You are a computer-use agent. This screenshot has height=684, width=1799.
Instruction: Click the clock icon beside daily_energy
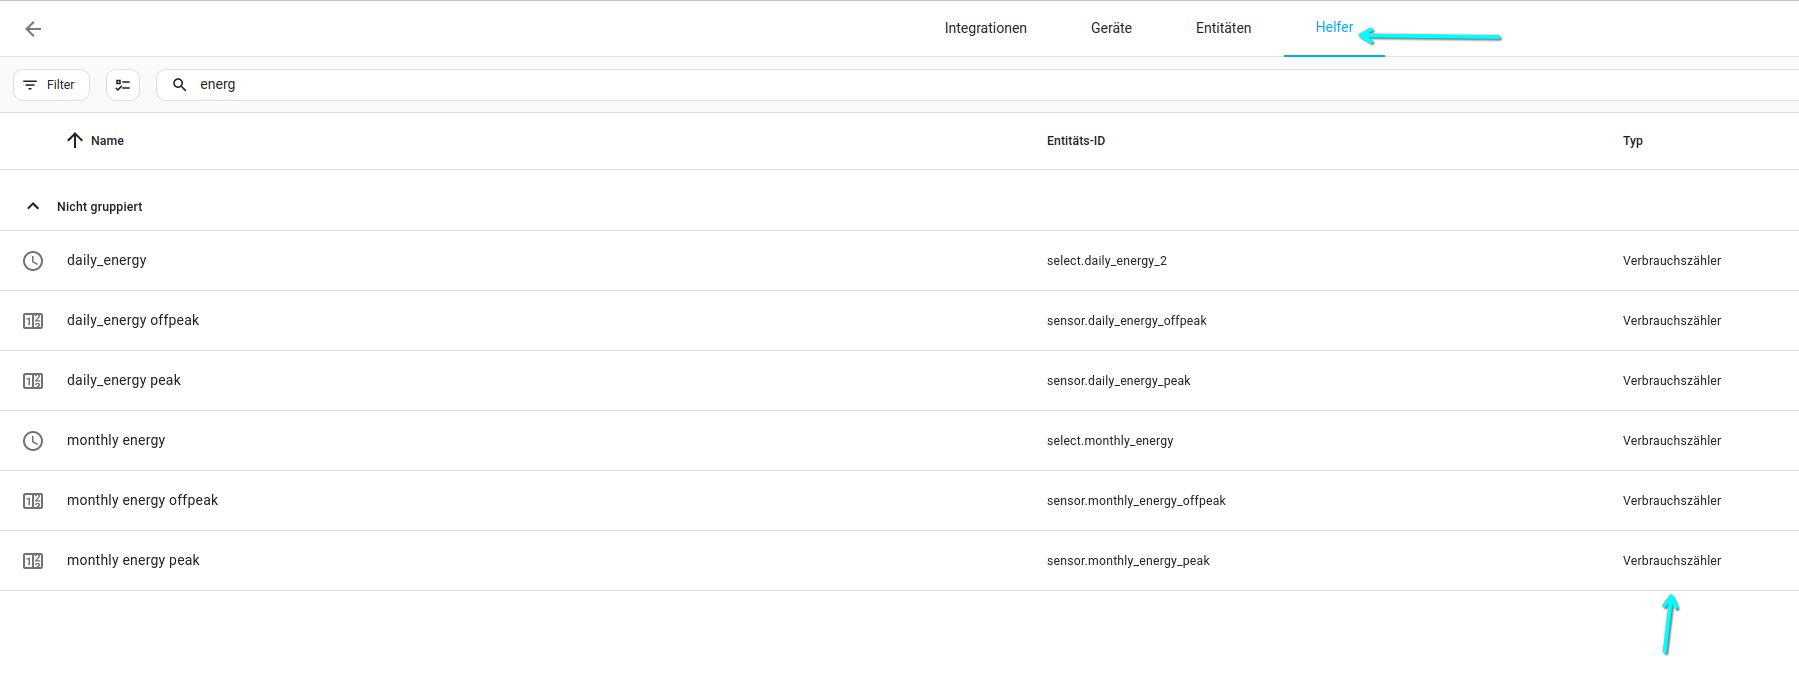point(33,261)
